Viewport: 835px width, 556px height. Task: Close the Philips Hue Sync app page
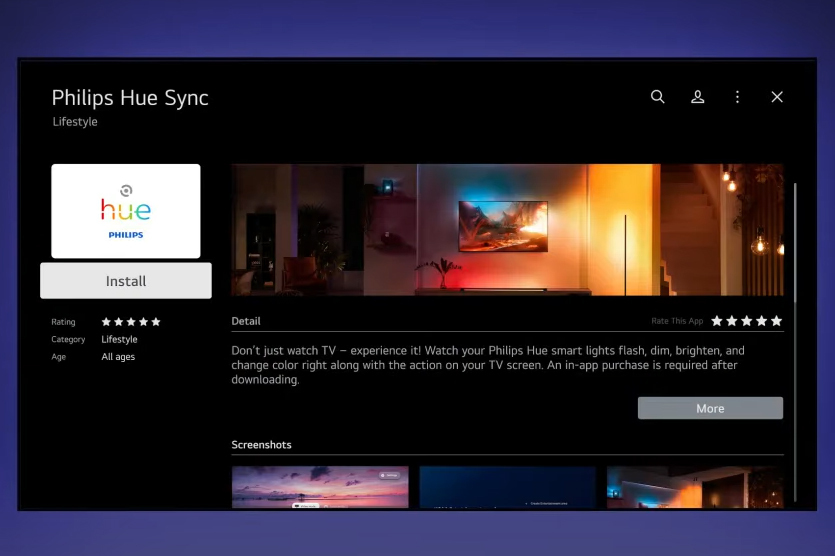[x=777, y=97]
